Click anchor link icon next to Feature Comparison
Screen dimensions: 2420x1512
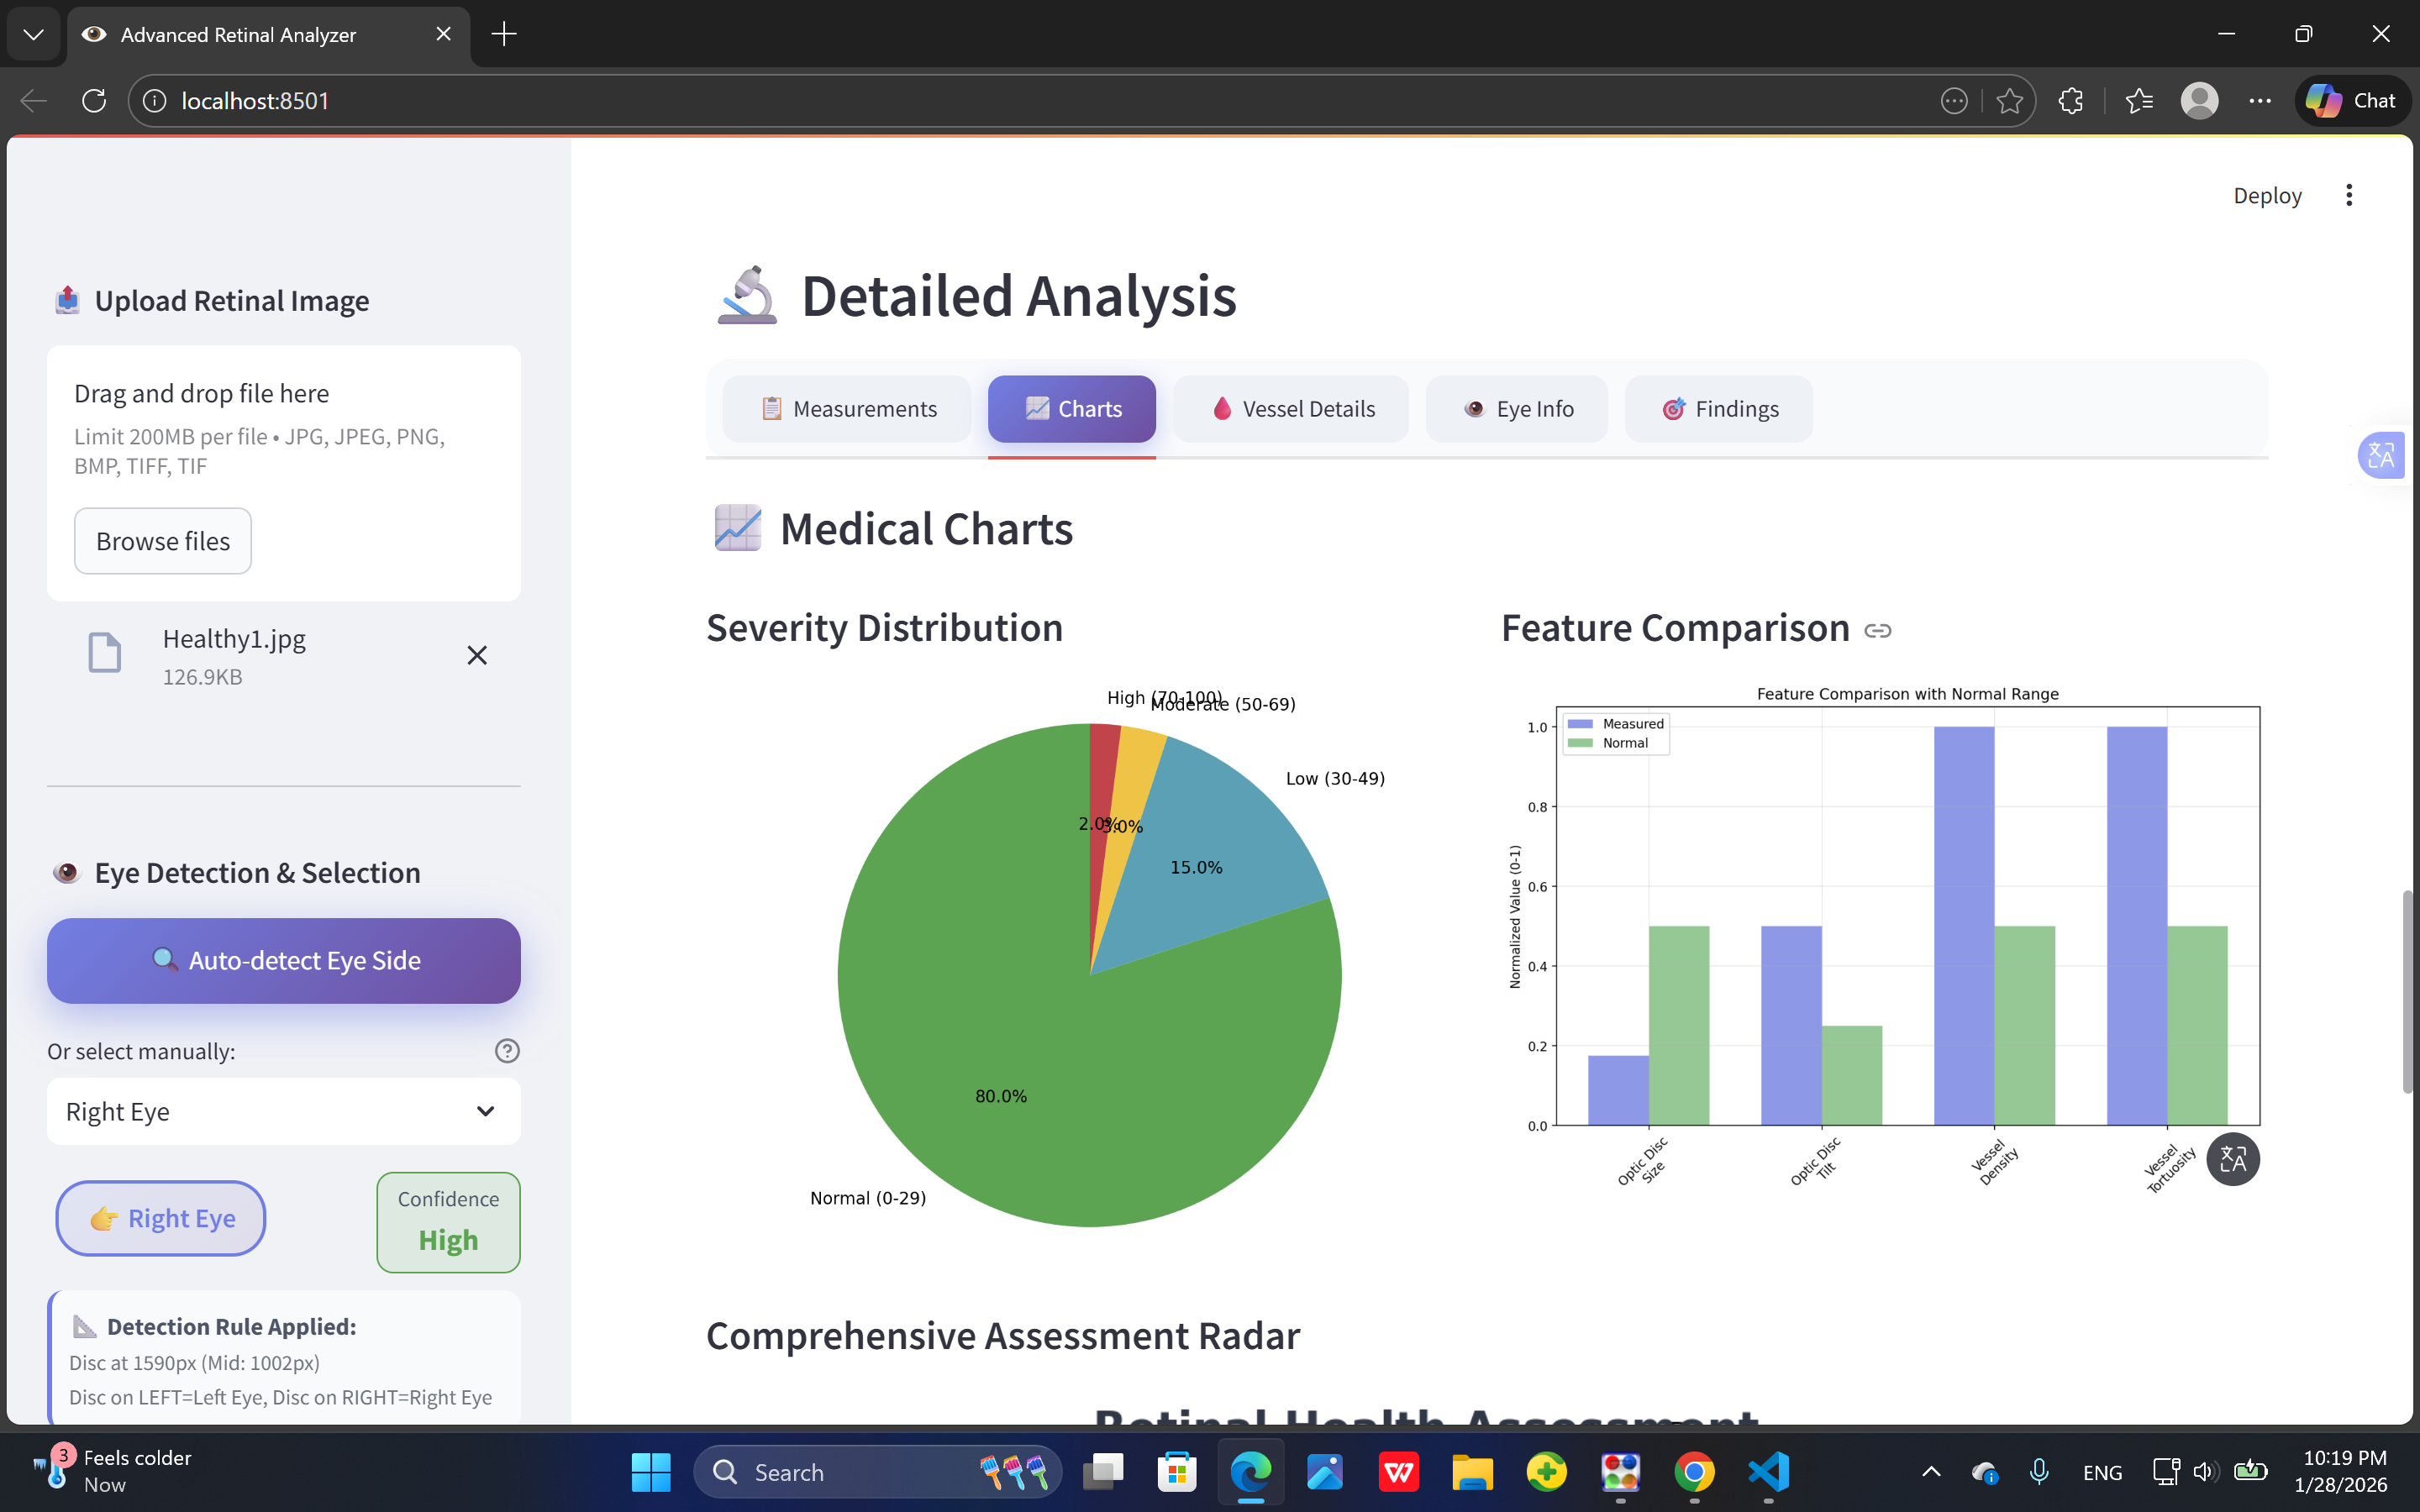coord(1877,630)
